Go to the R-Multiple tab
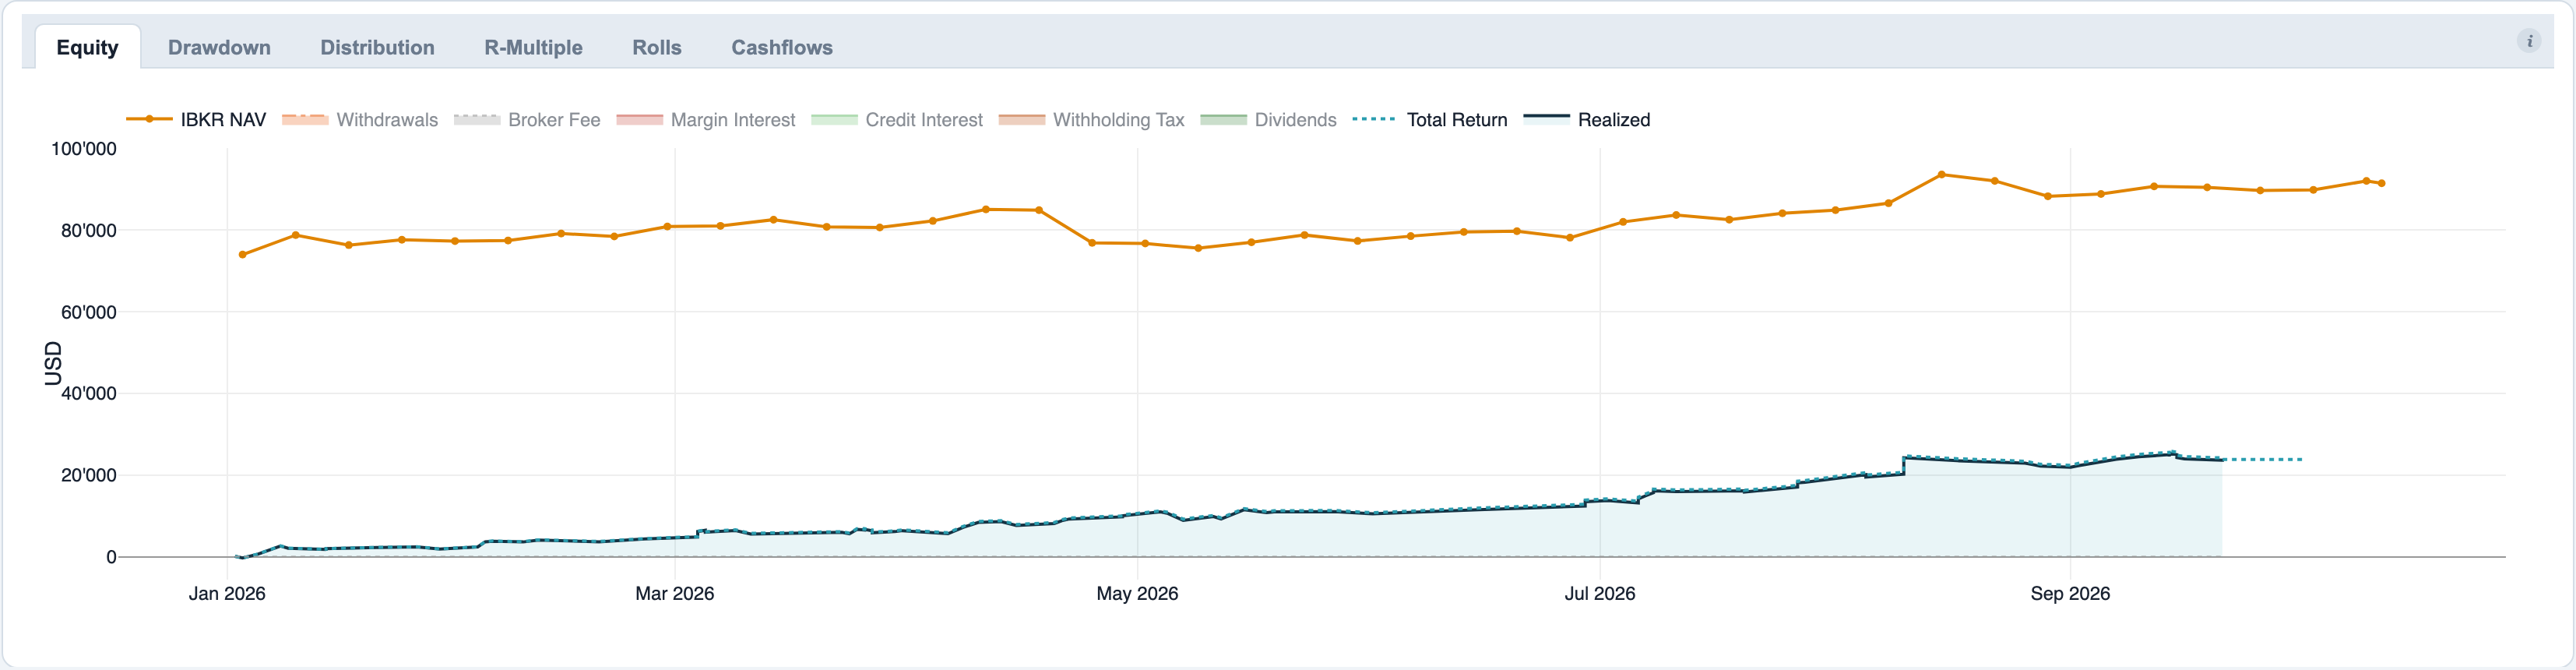The image size is (2576, 670). coord(533,47)
